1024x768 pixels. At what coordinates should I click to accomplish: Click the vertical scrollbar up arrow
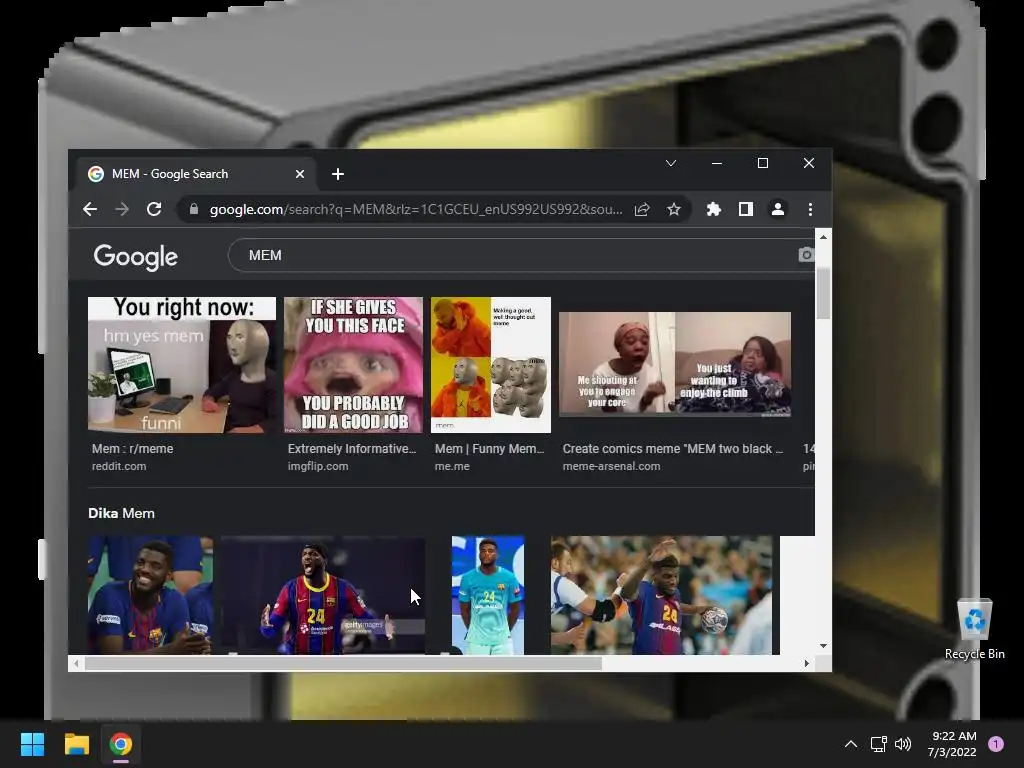tap(824, 236)
